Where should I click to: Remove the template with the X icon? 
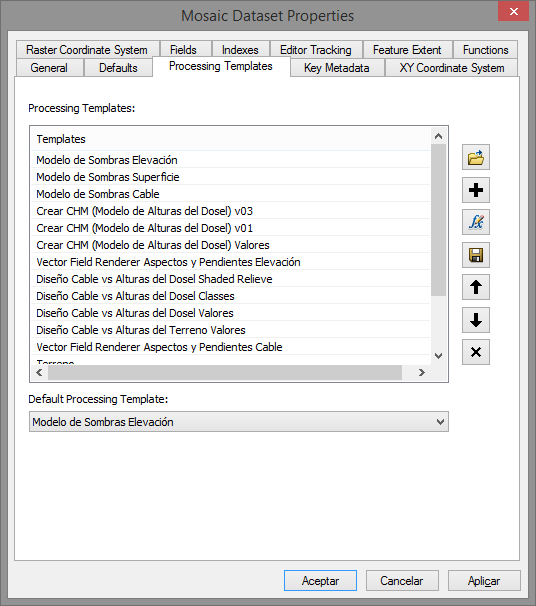coord(476,352)
